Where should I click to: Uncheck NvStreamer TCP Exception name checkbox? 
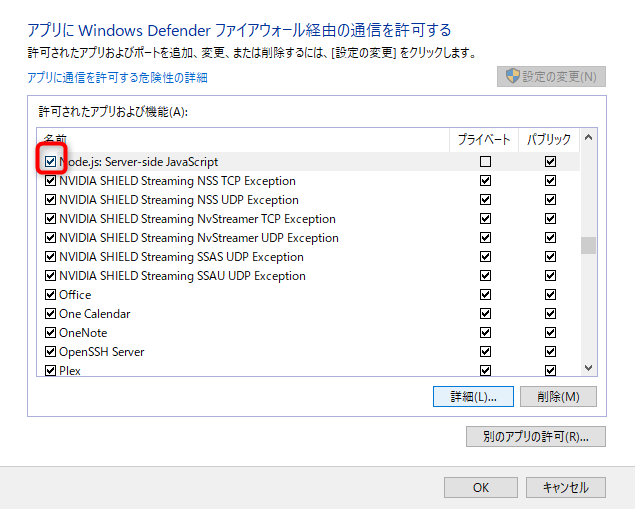(50, 219)
